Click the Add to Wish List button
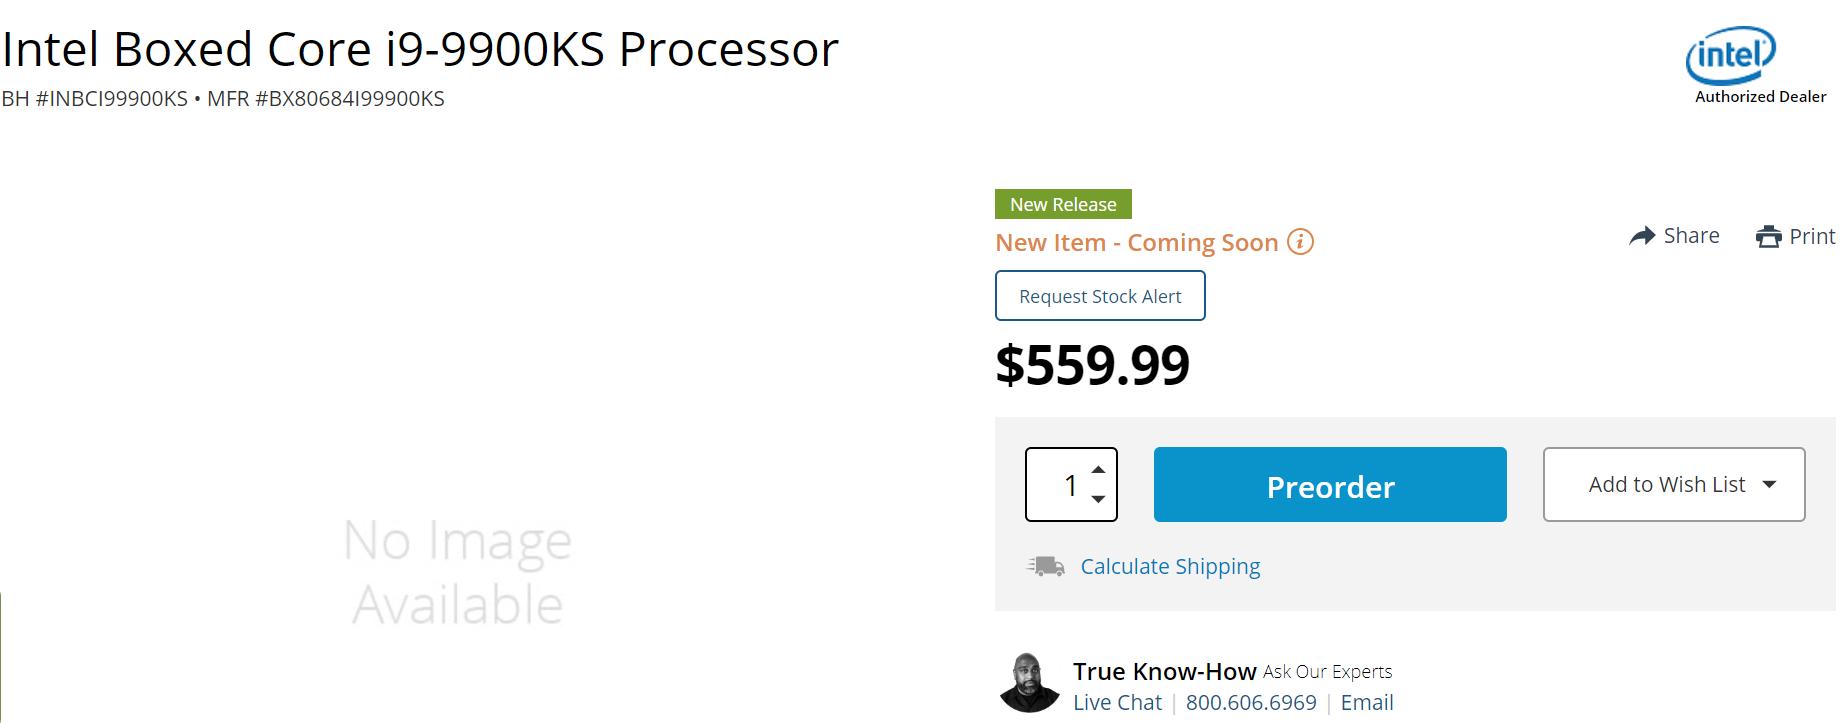 [1674, 485]
